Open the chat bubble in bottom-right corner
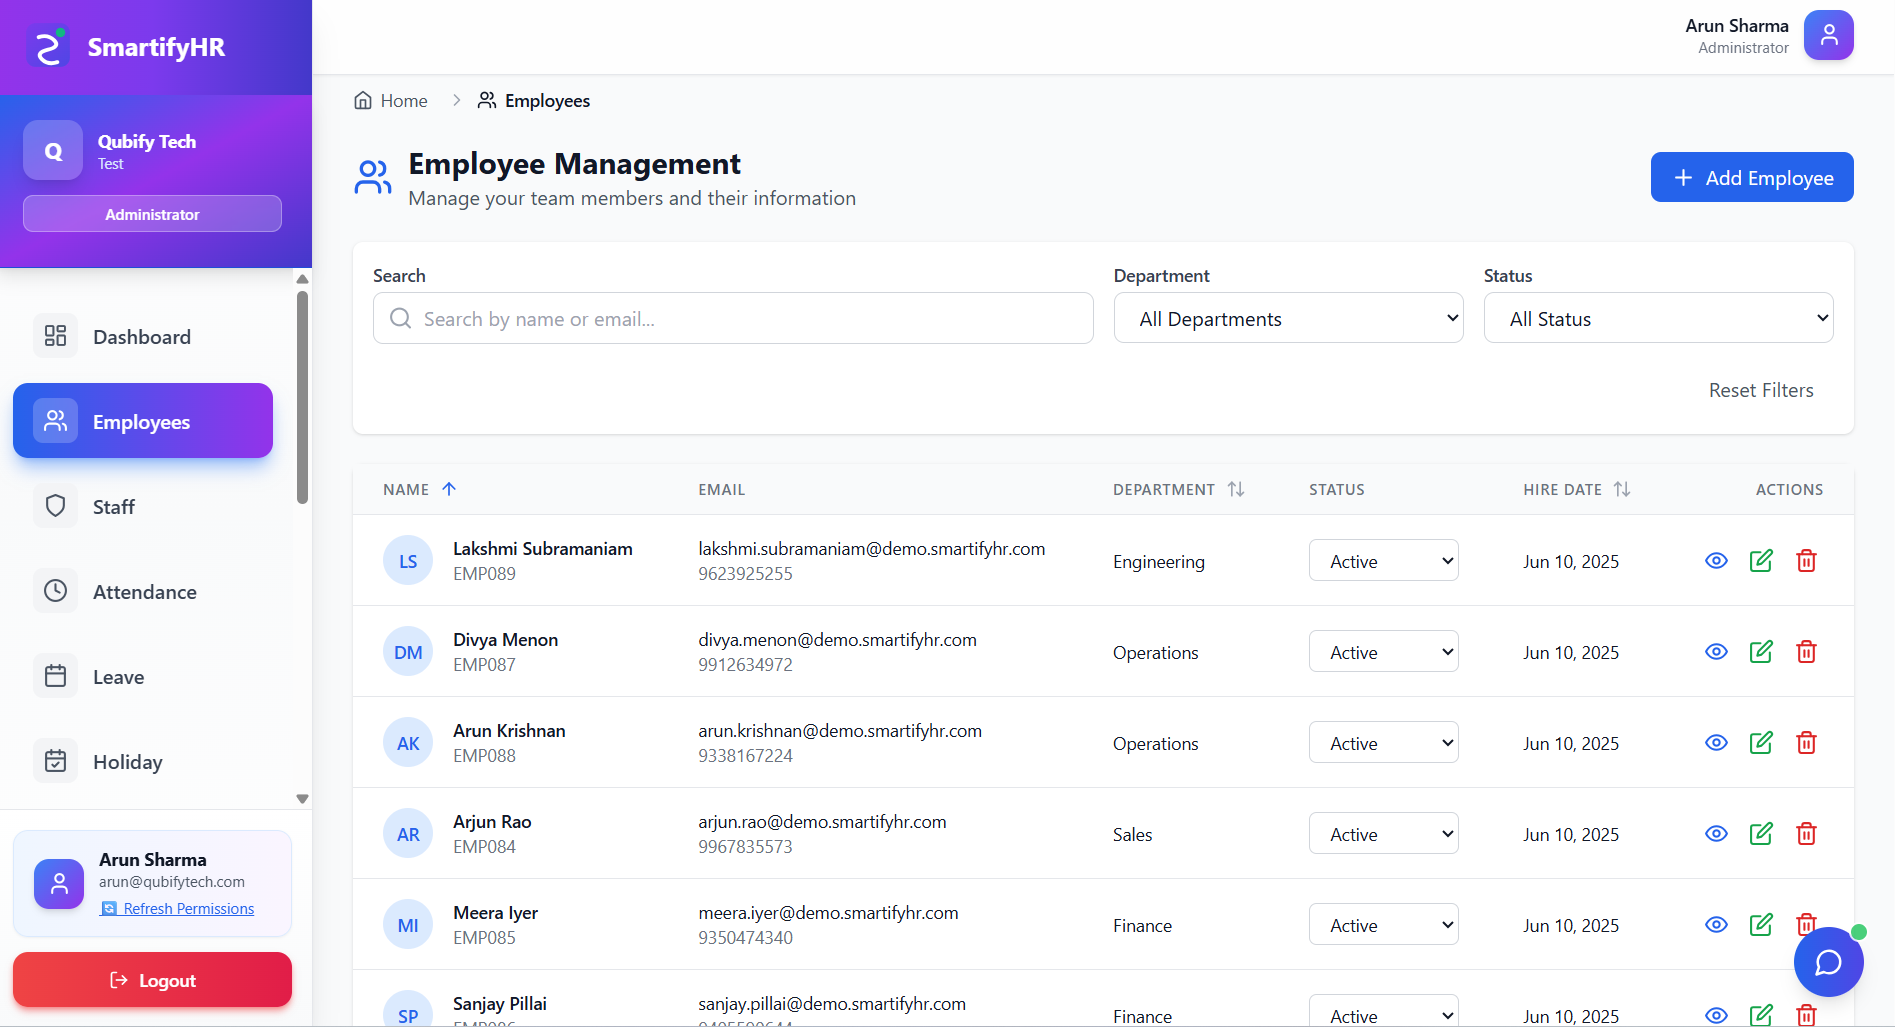The image size is (1895, 1027). coord(1828,962)
